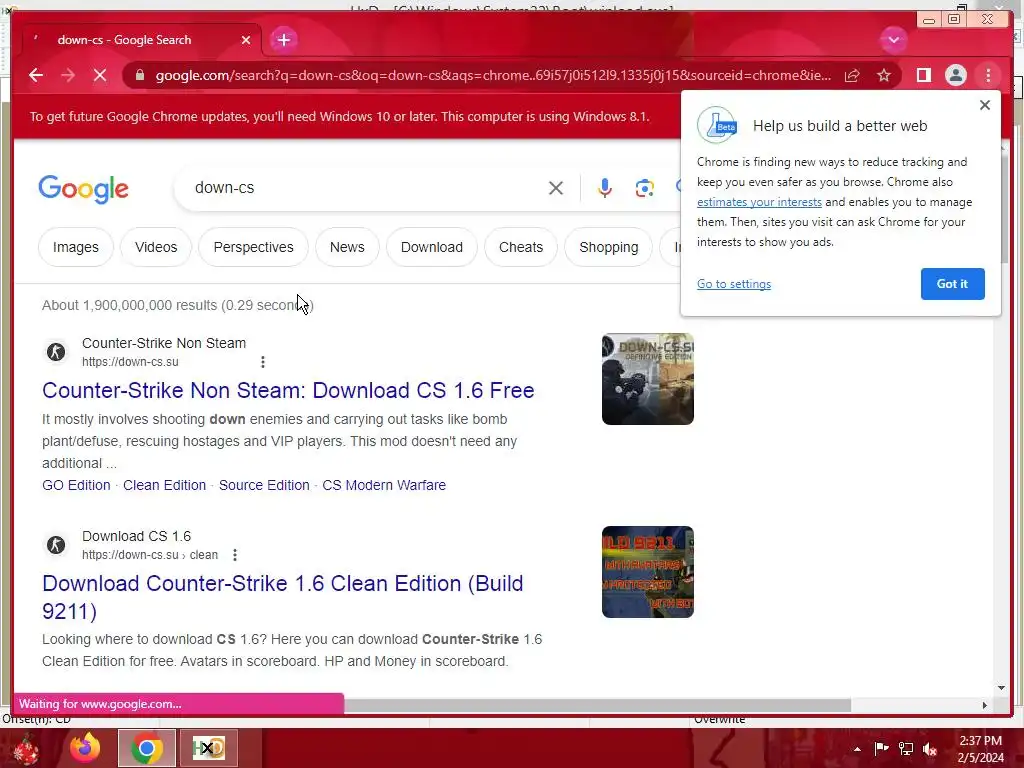Open Chrome three-dot menu
The image size is (1024, 768).
[988, 76]
